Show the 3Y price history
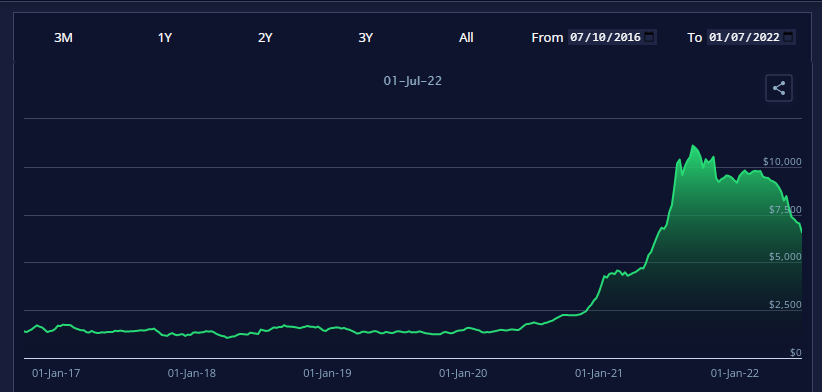This screenshot has width=822, height=392. 365,38
